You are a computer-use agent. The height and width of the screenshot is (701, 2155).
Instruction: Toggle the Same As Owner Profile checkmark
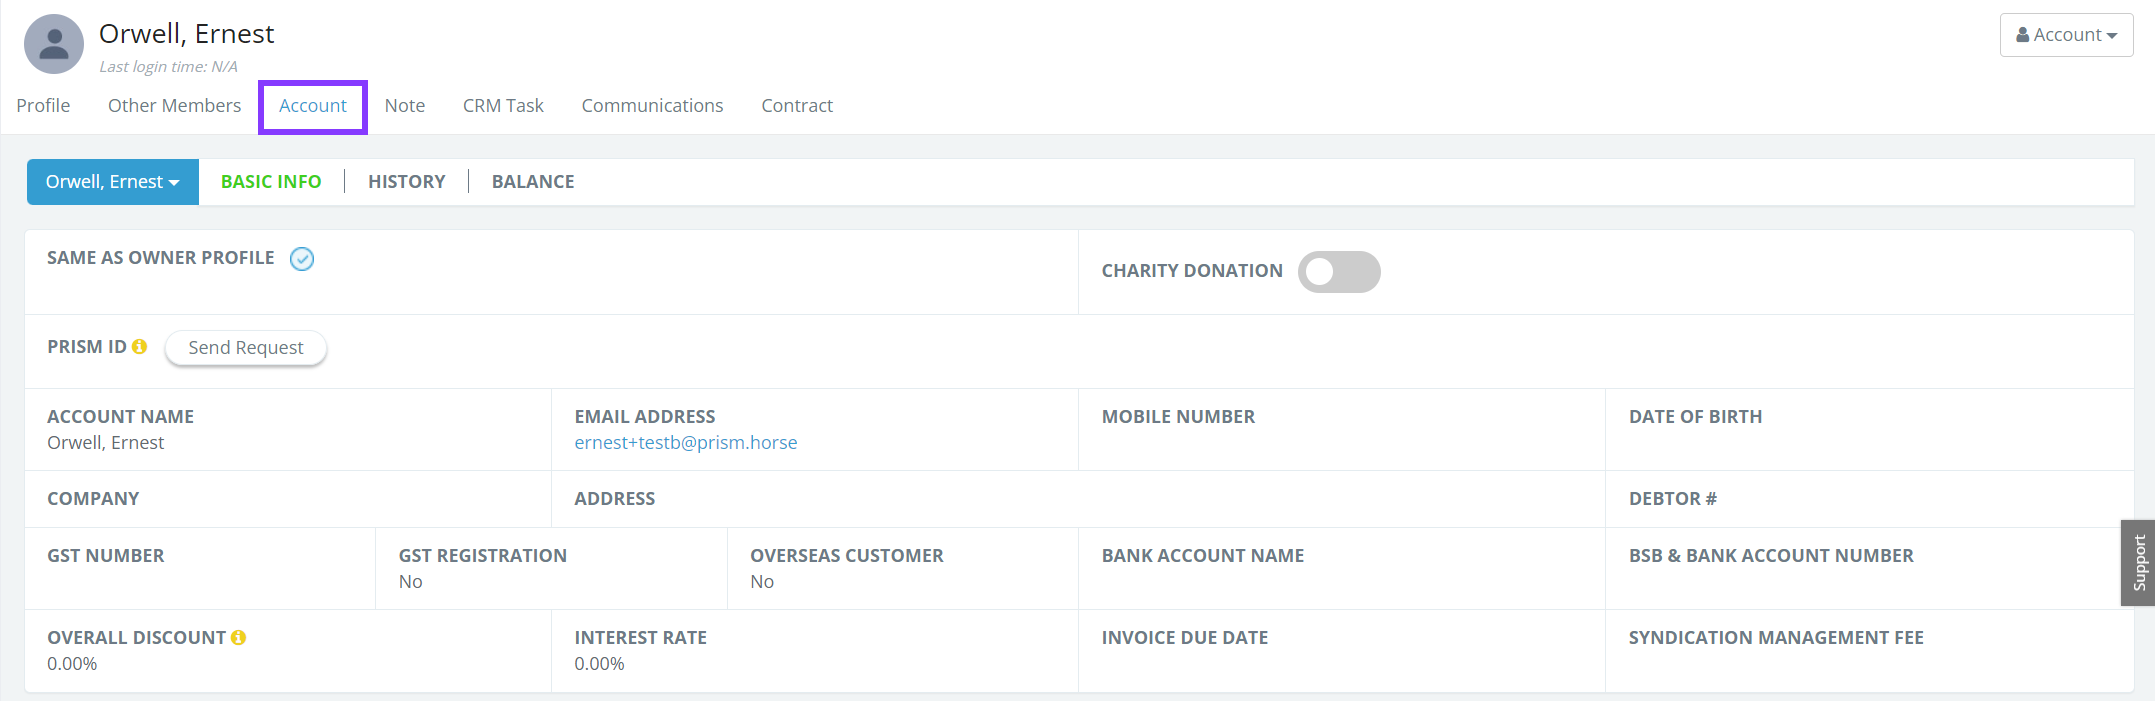coord(302,259)
